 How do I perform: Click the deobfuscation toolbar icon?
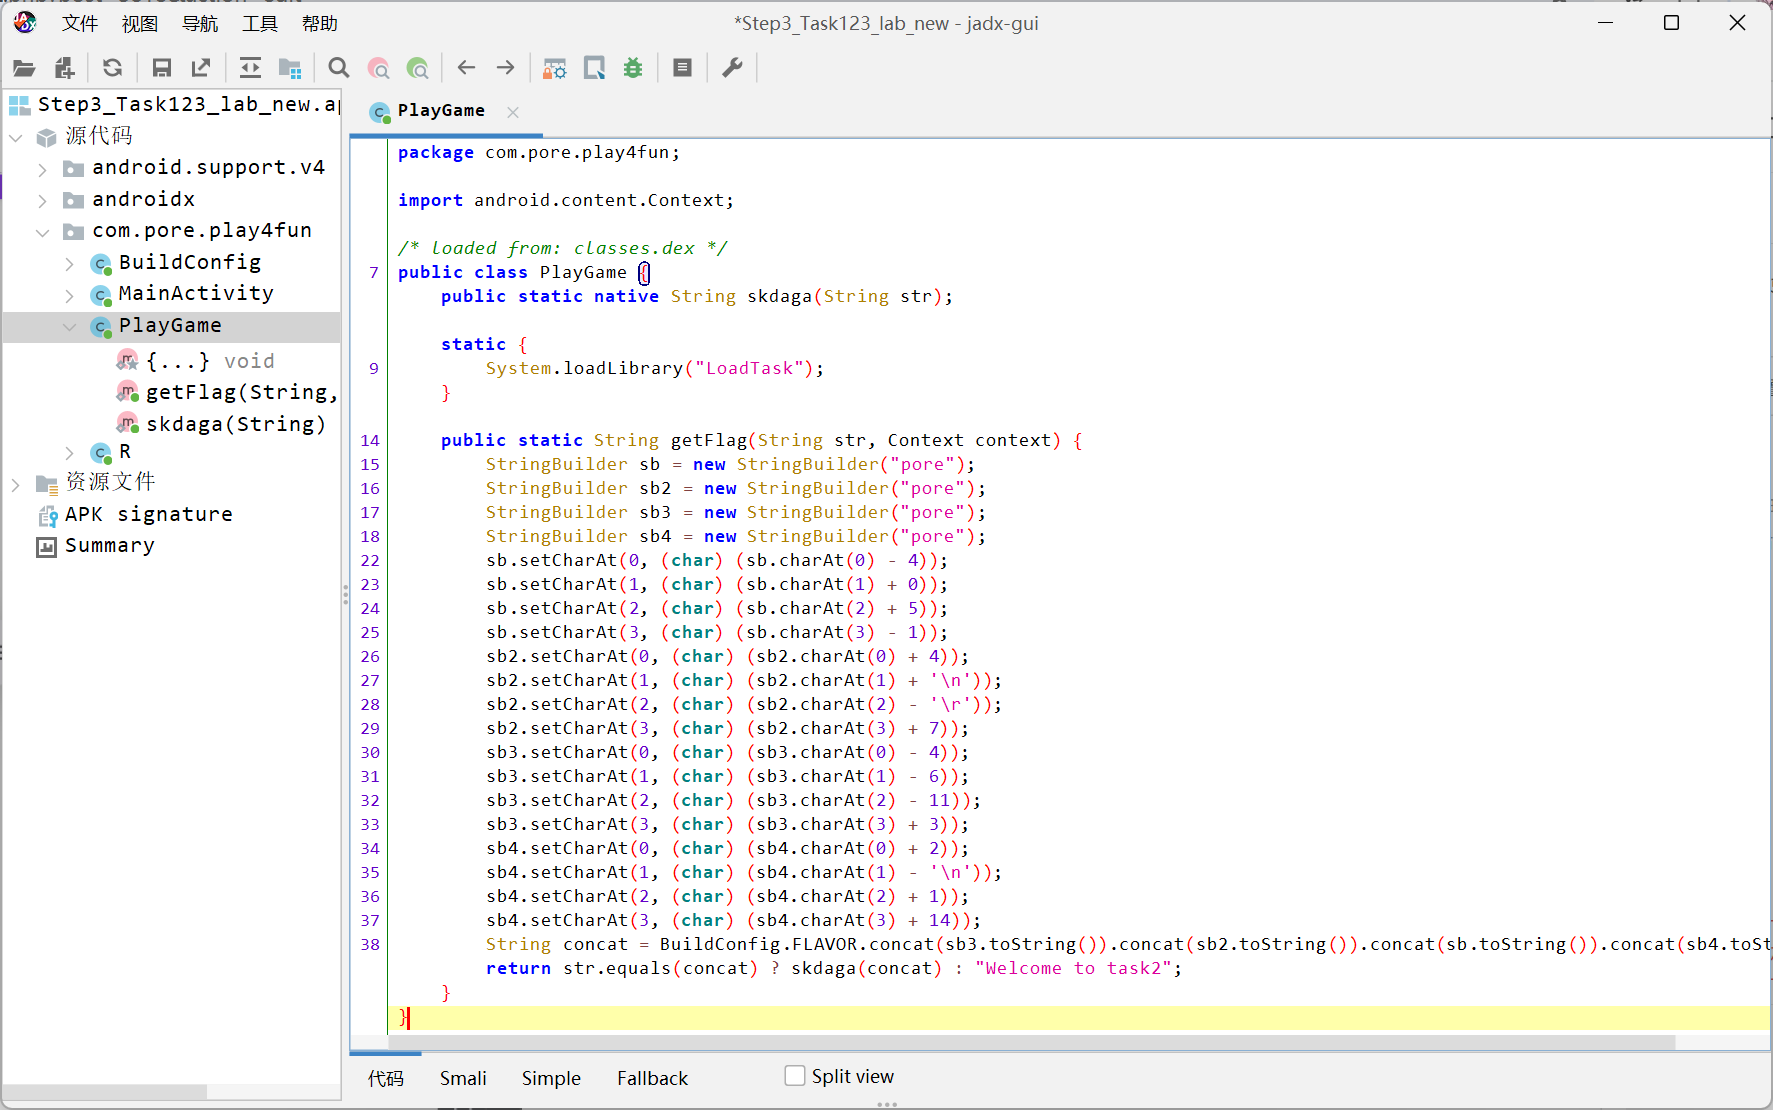click(x=554, y=68)
